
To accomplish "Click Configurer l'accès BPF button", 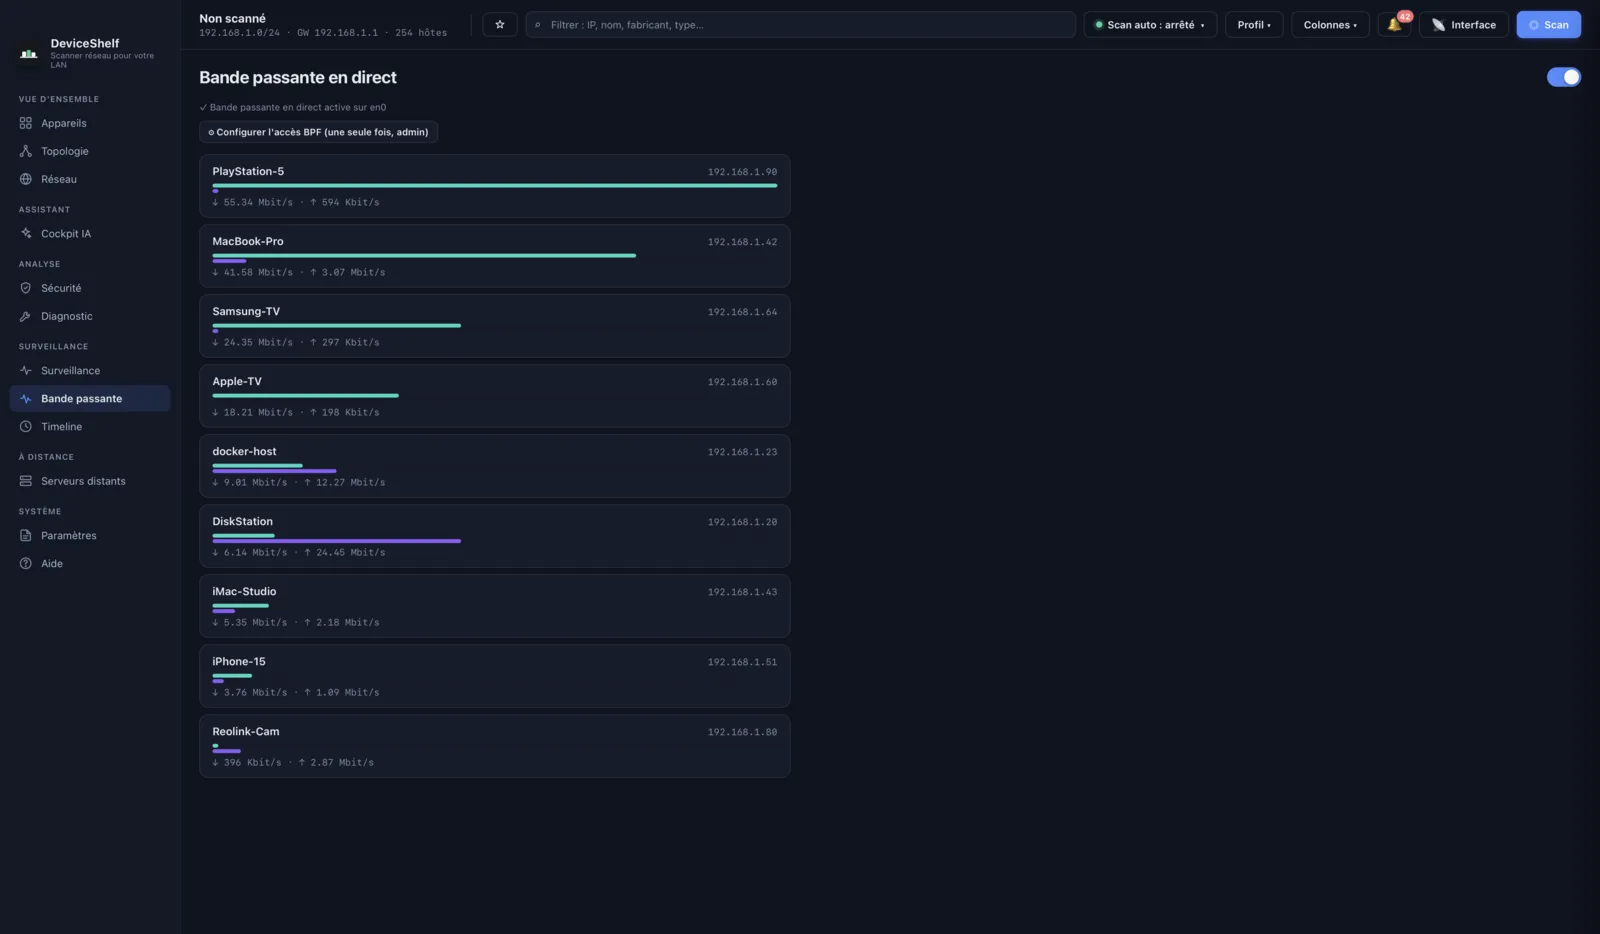I will point(318,132).
